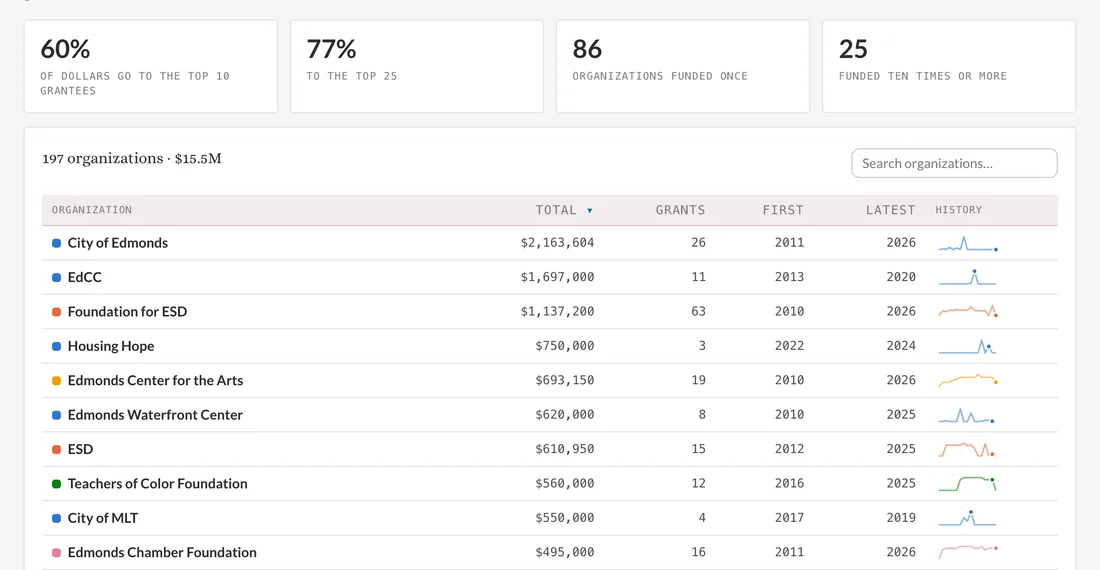Screen dimensions: 1100x570
Task: Click the $1,137,200 total value
Action: (x=557, y=311)
